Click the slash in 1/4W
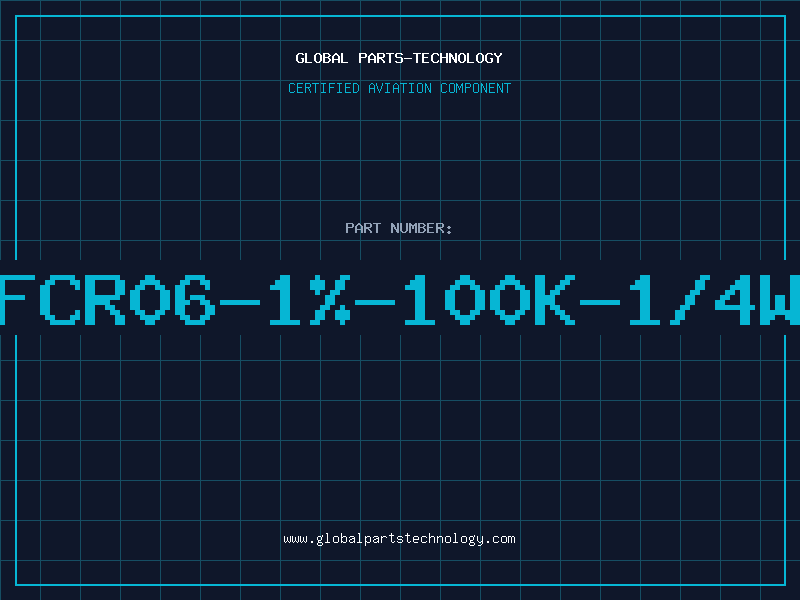 pos(690,300)
